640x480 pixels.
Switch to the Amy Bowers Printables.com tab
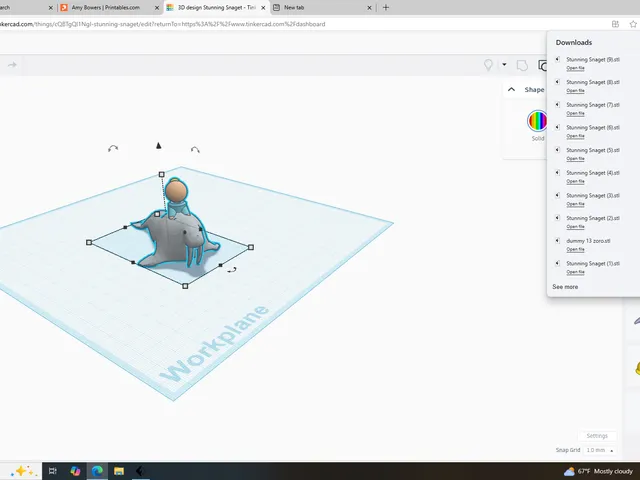click(105, 7)
